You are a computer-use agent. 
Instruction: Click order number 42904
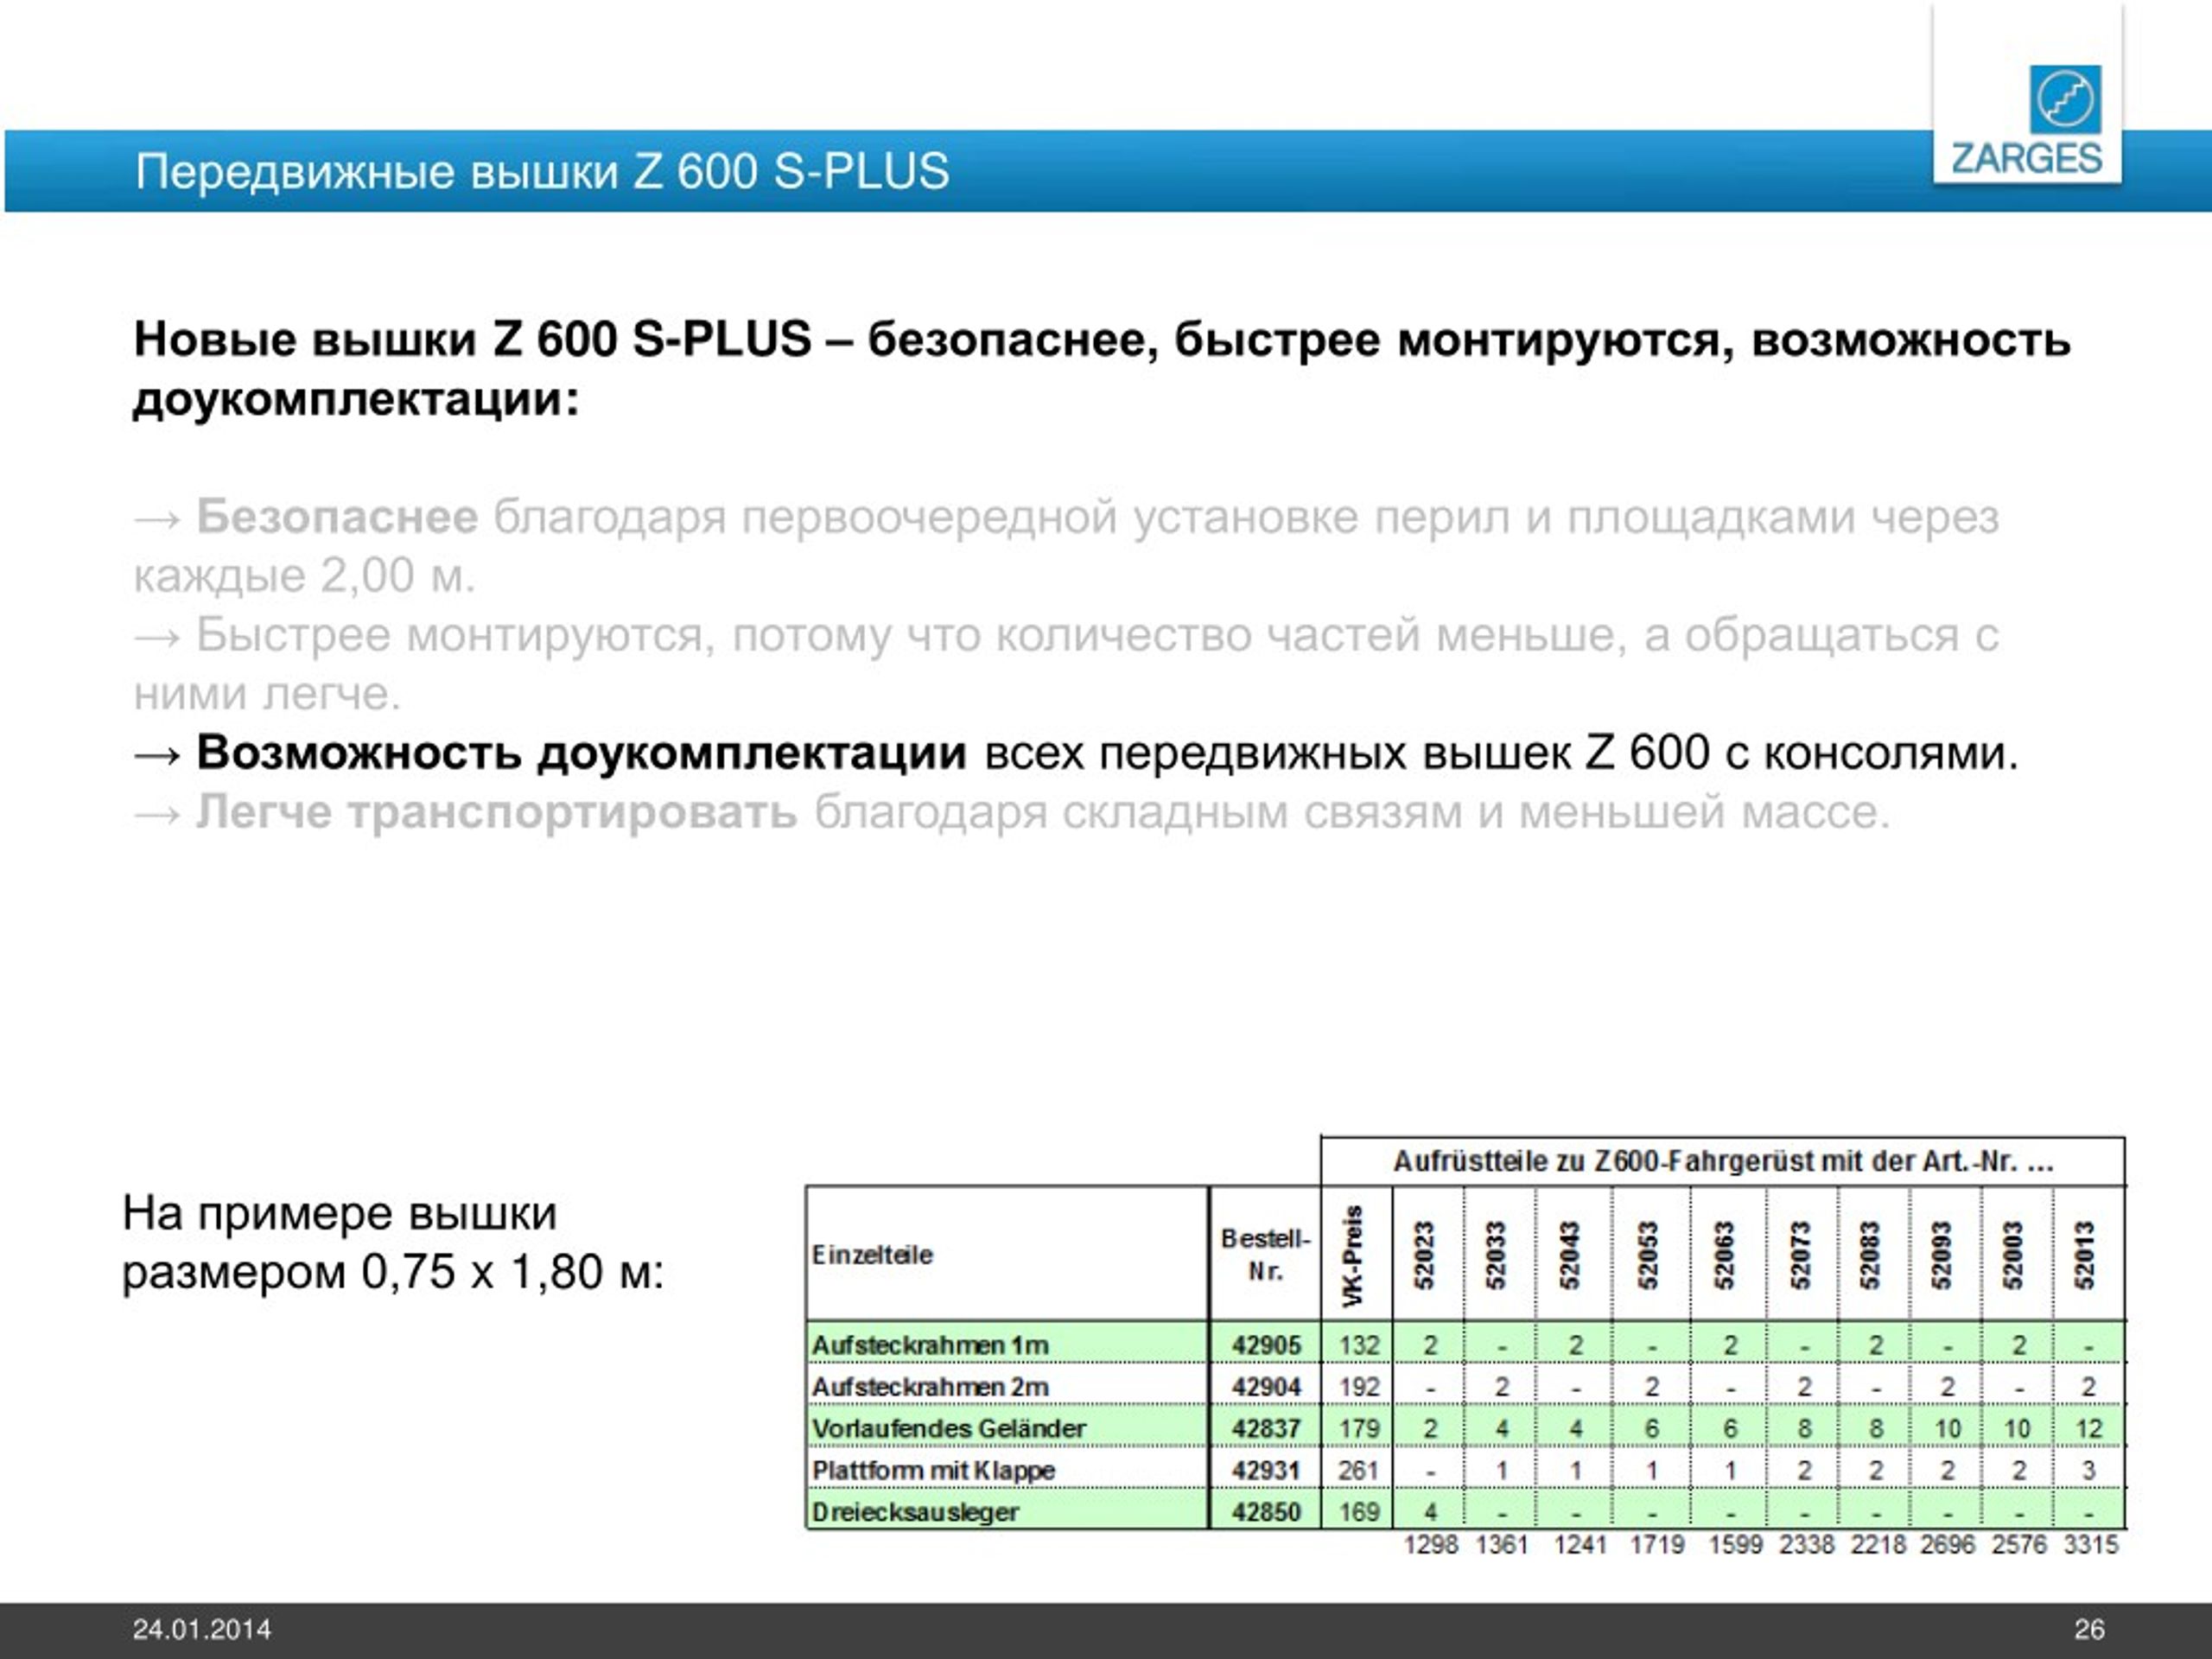(1266, 1387)
